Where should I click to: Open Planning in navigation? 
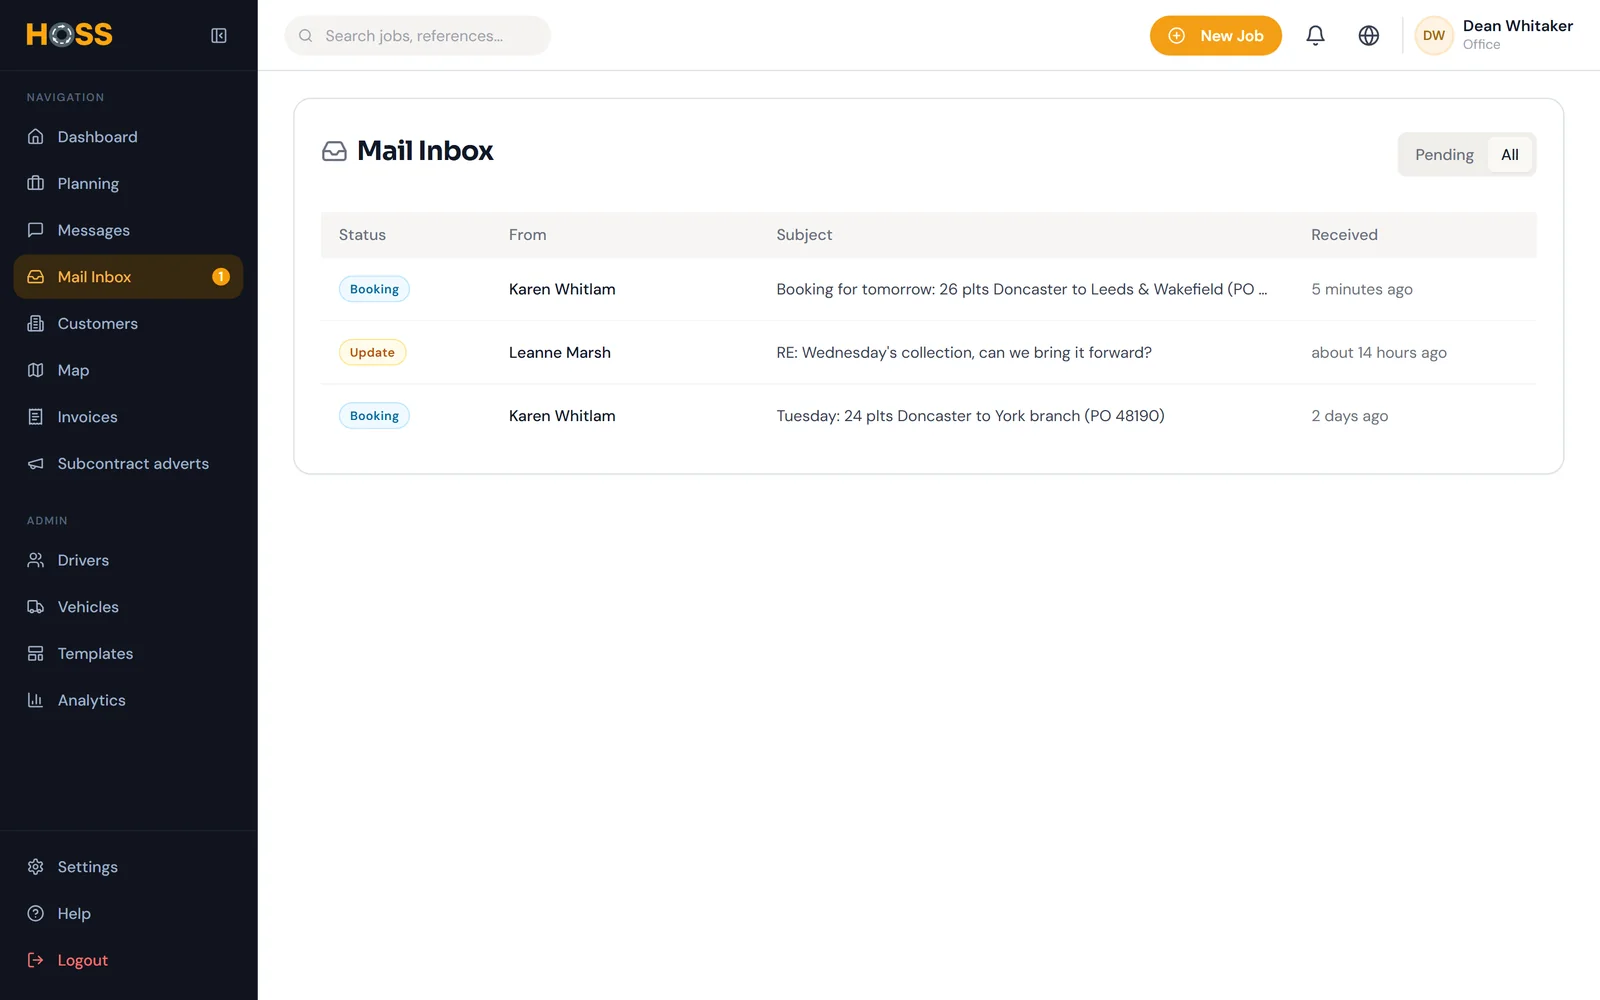tap(128, 183)
